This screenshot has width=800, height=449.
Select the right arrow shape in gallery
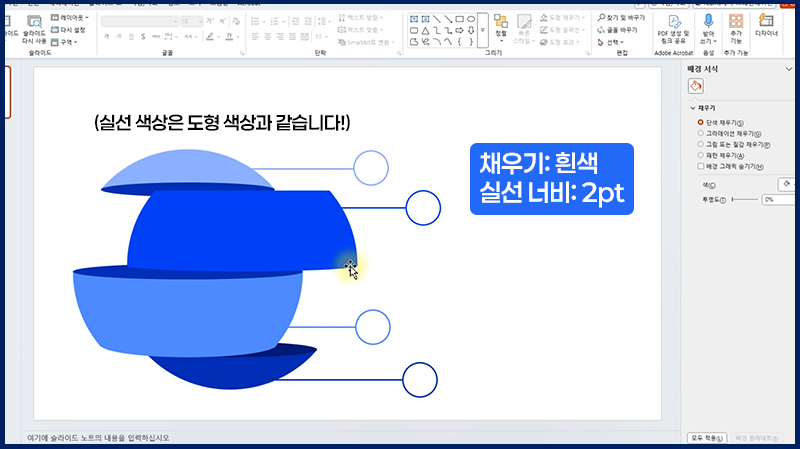click(x=460, y=31)
